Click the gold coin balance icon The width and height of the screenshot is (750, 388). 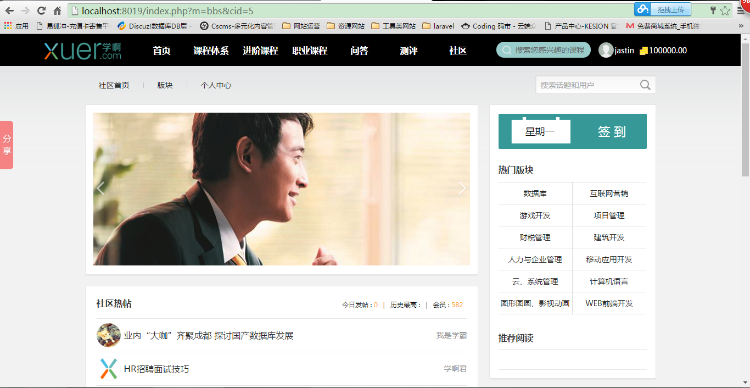[643, 51]
